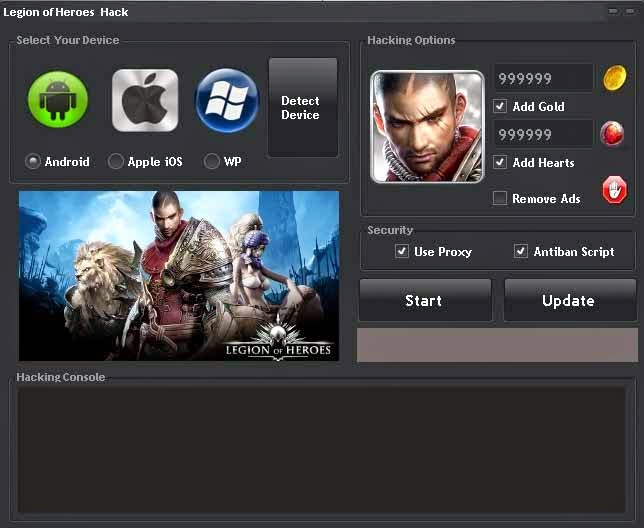Click the hearts amount input field
The width and height of the screenshot is (644, 528).
tap(544, 134)
